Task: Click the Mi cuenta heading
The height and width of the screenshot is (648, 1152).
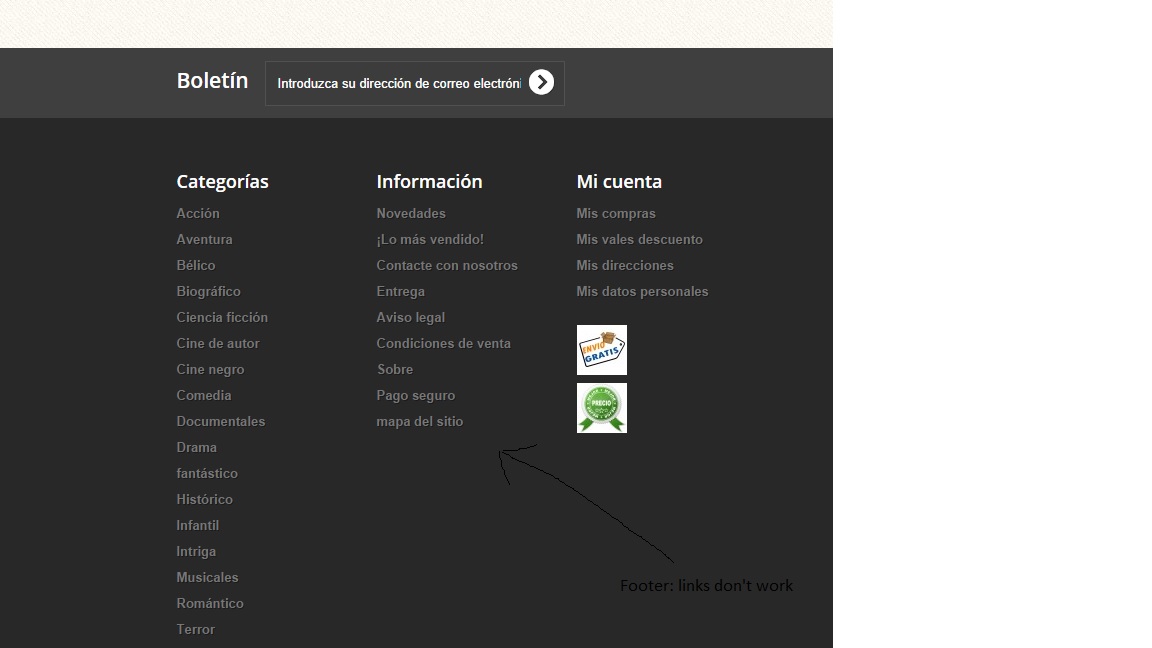Action: (619, 181)
